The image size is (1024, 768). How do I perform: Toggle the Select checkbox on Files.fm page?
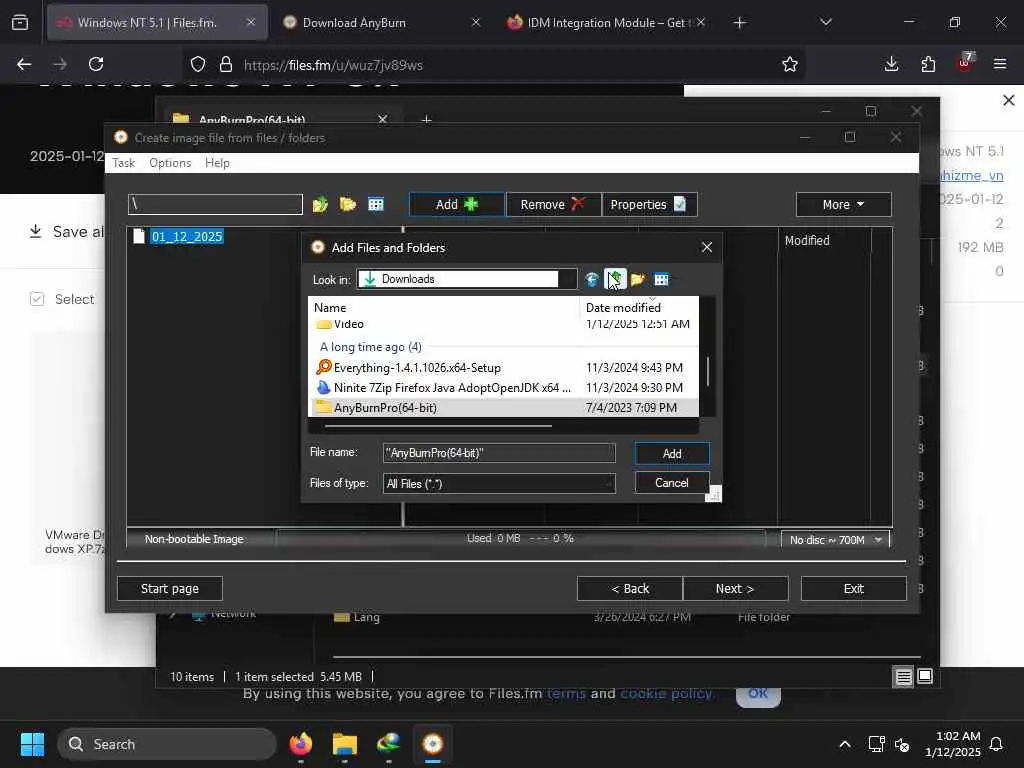click(37, 299)
